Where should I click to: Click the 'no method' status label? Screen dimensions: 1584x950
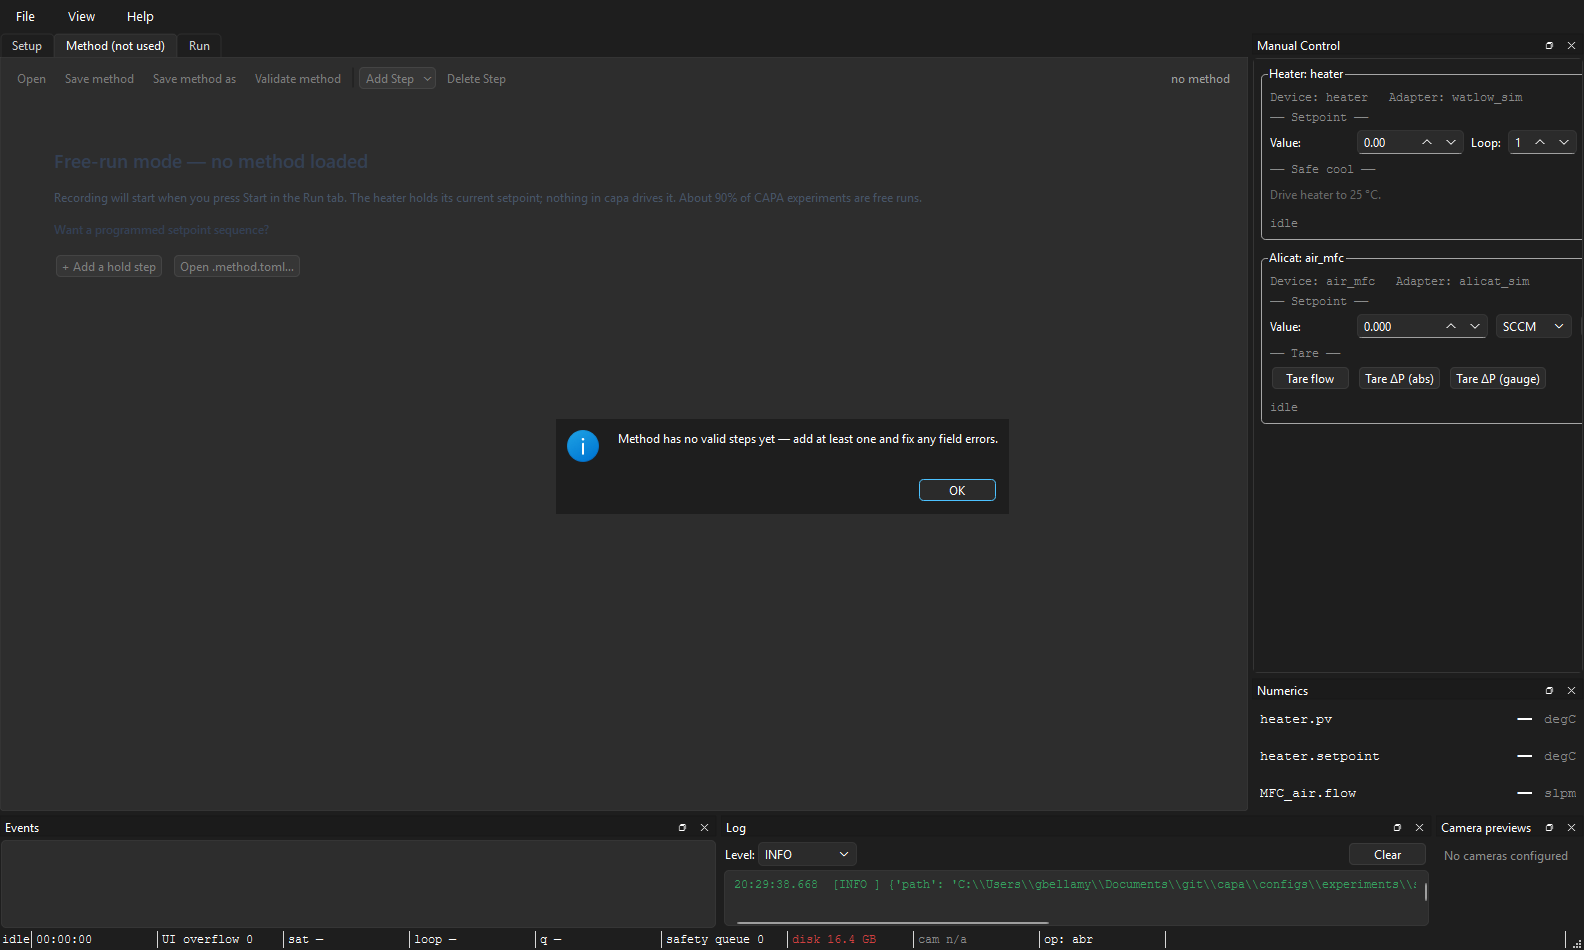pos(1200,79)
